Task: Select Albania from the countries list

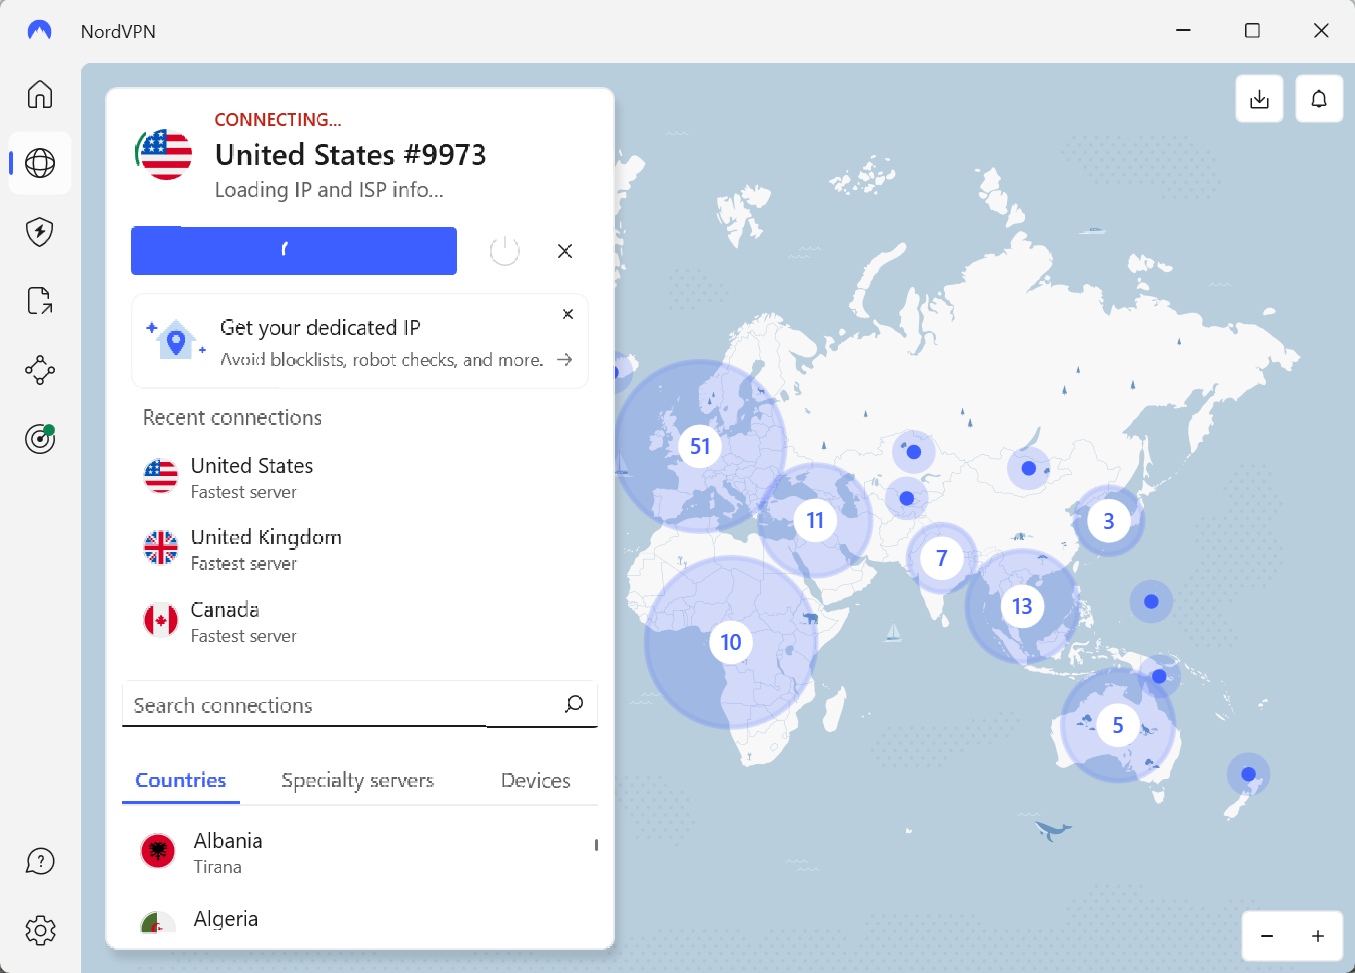Action: pyautogui.click(x=227, y=851)
